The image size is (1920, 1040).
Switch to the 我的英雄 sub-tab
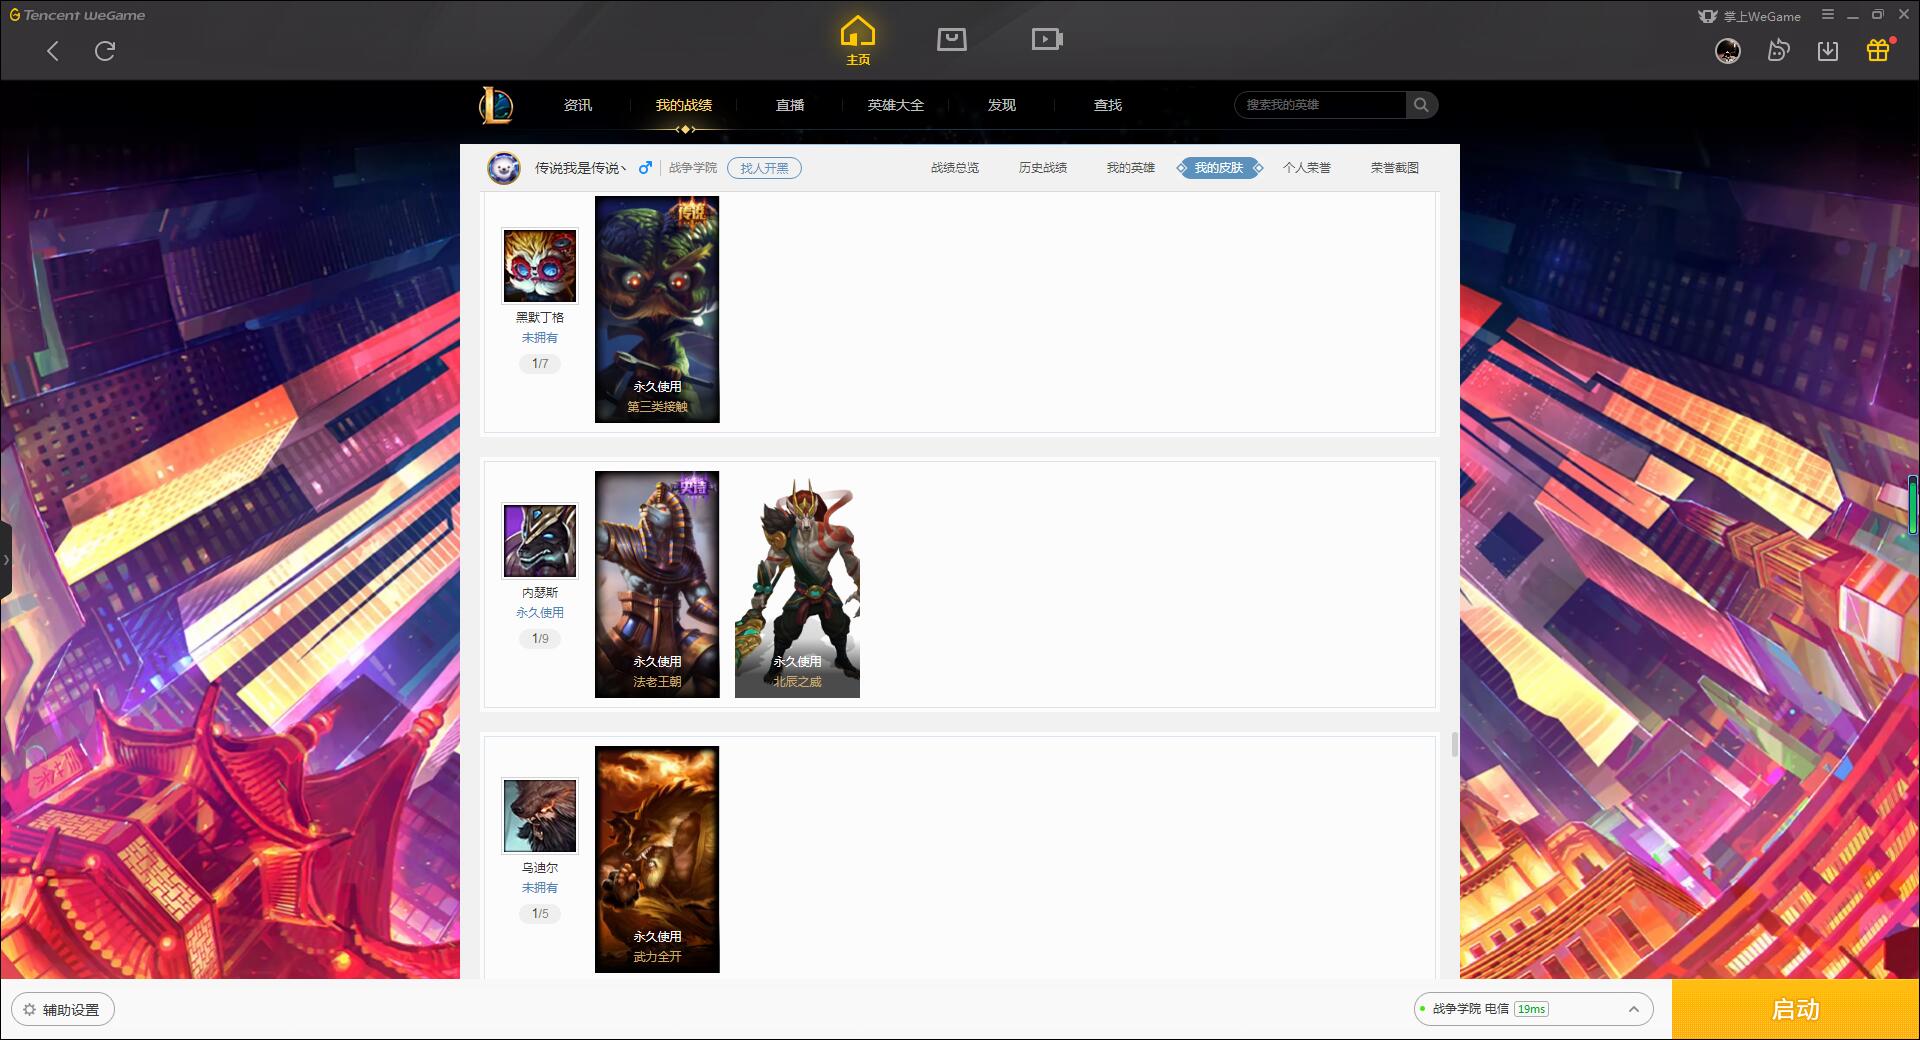tap(1131, 168)
